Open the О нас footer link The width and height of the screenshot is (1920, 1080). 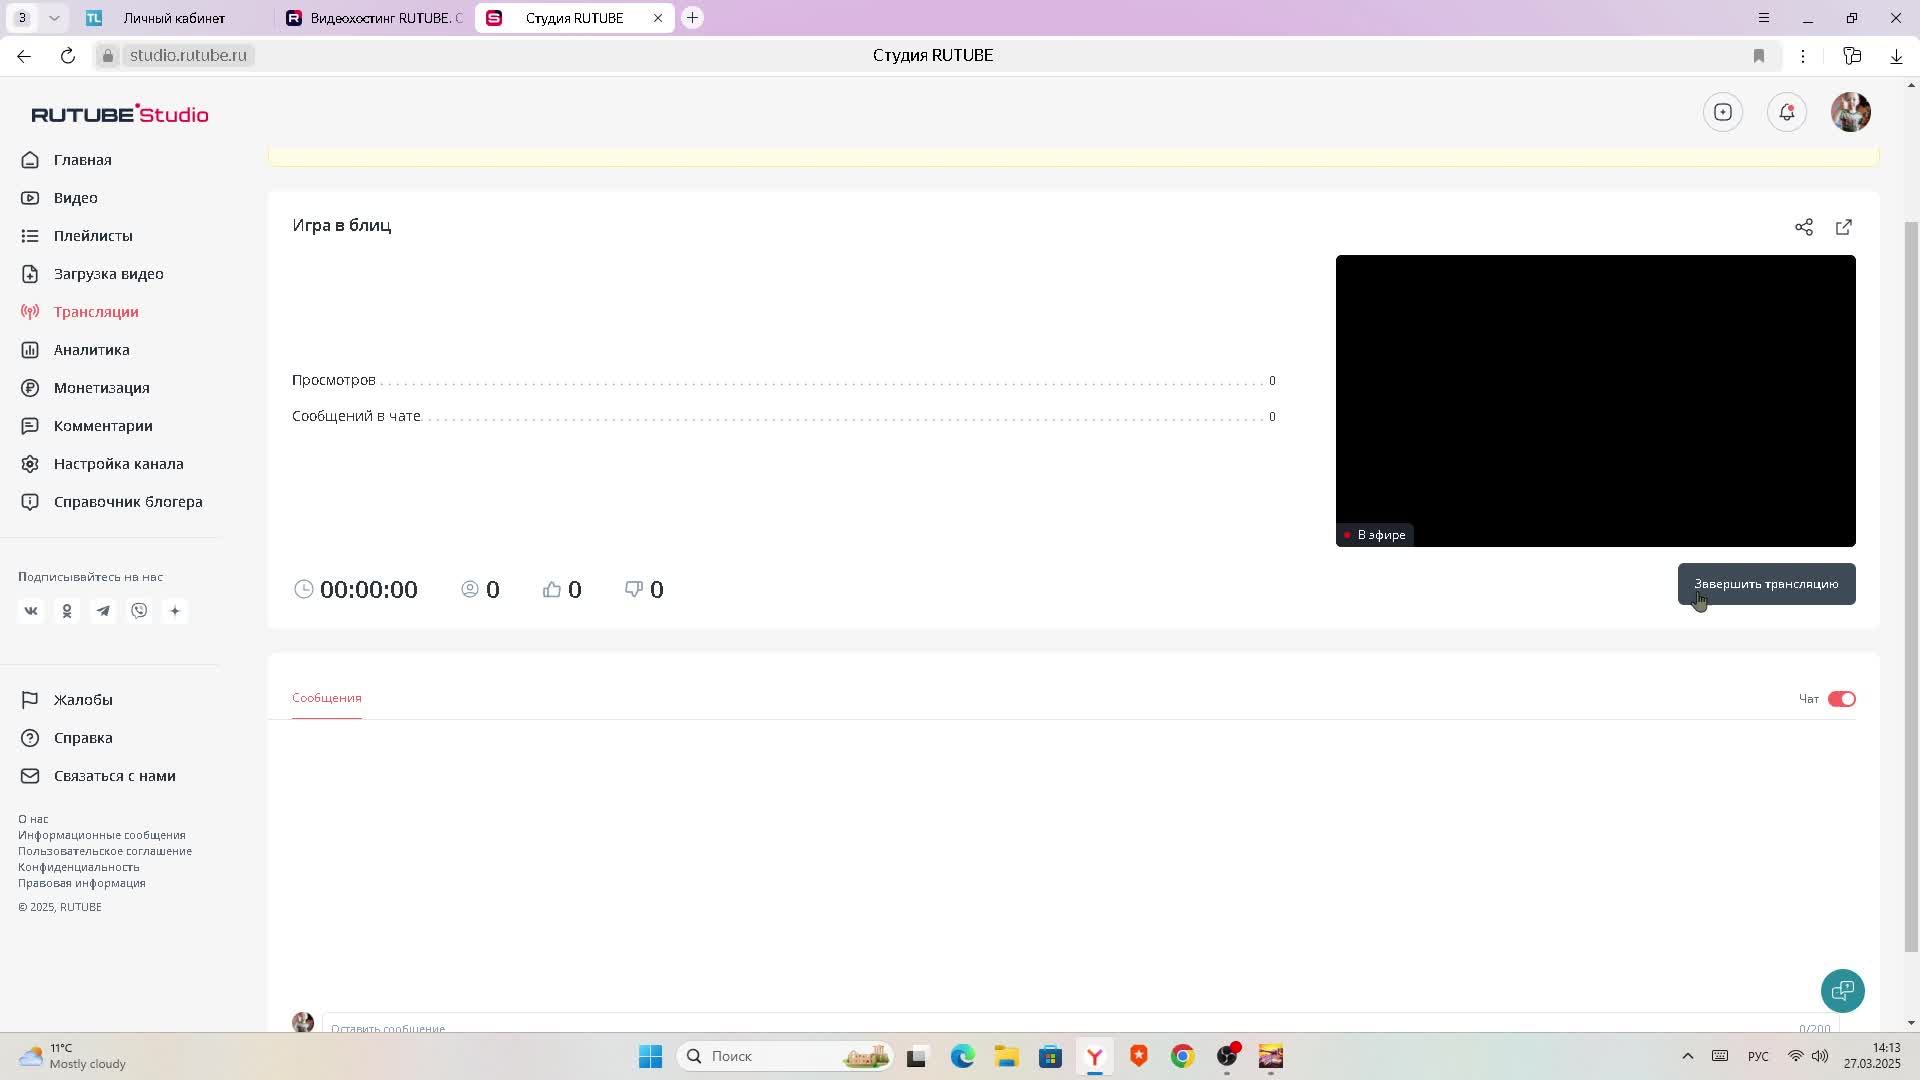pos(33,819)
